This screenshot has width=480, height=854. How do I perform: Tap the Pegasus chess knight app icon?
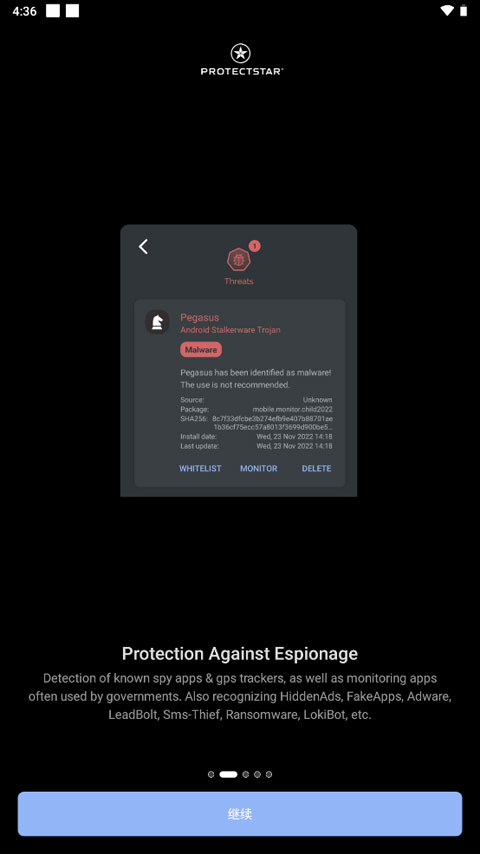click(157, 322)
